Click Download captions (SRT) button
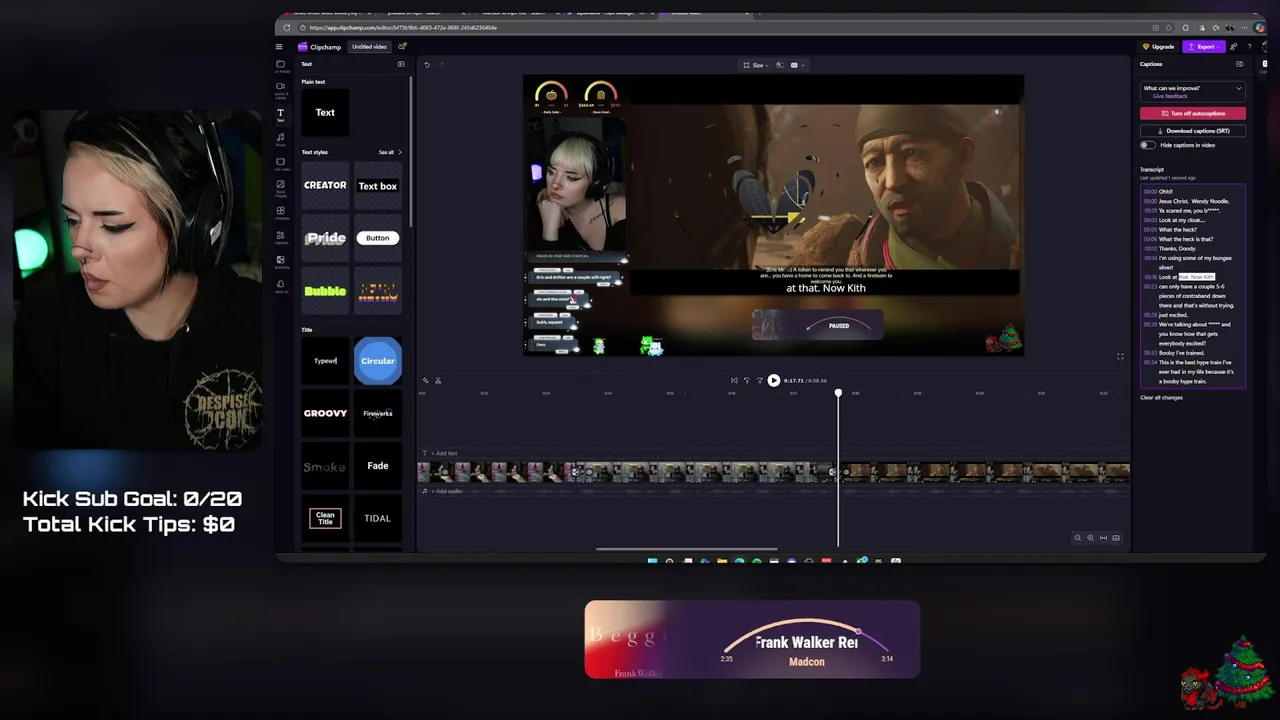Screen dimensions: 1280x720 pyautogui.click(x=1193, y=131)
